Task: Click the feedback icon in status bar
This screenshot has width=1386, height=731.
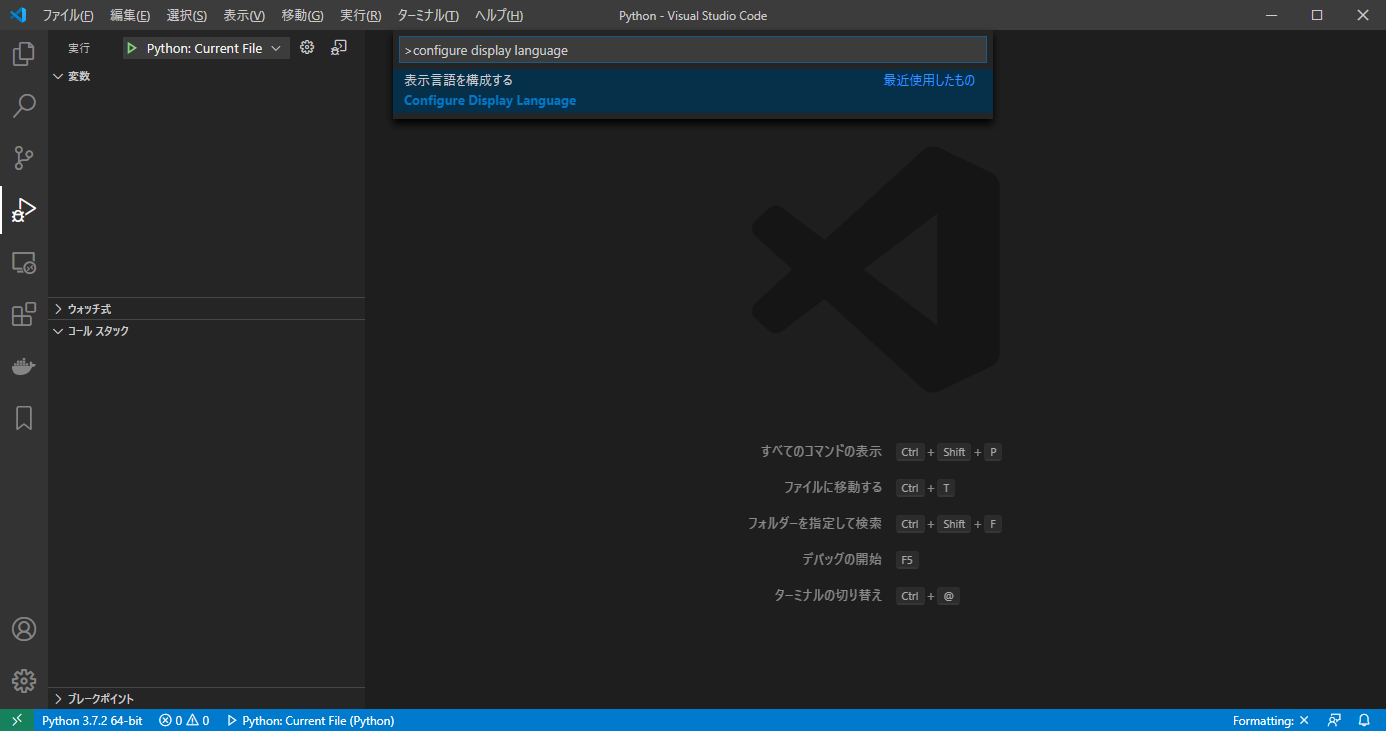Action: pyautogui.click(x=1334, y=720)
